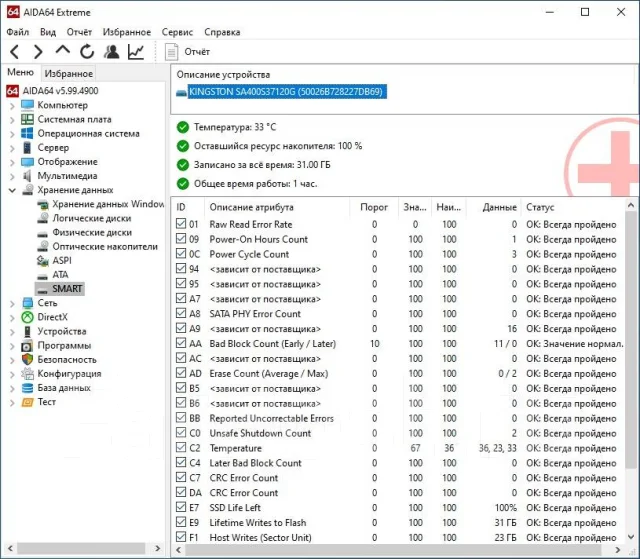Viewport: 640px width, 559px height.
Task: Uncheck the 01 Raw Read Error Rate checkbox
Action: [181, 224]
